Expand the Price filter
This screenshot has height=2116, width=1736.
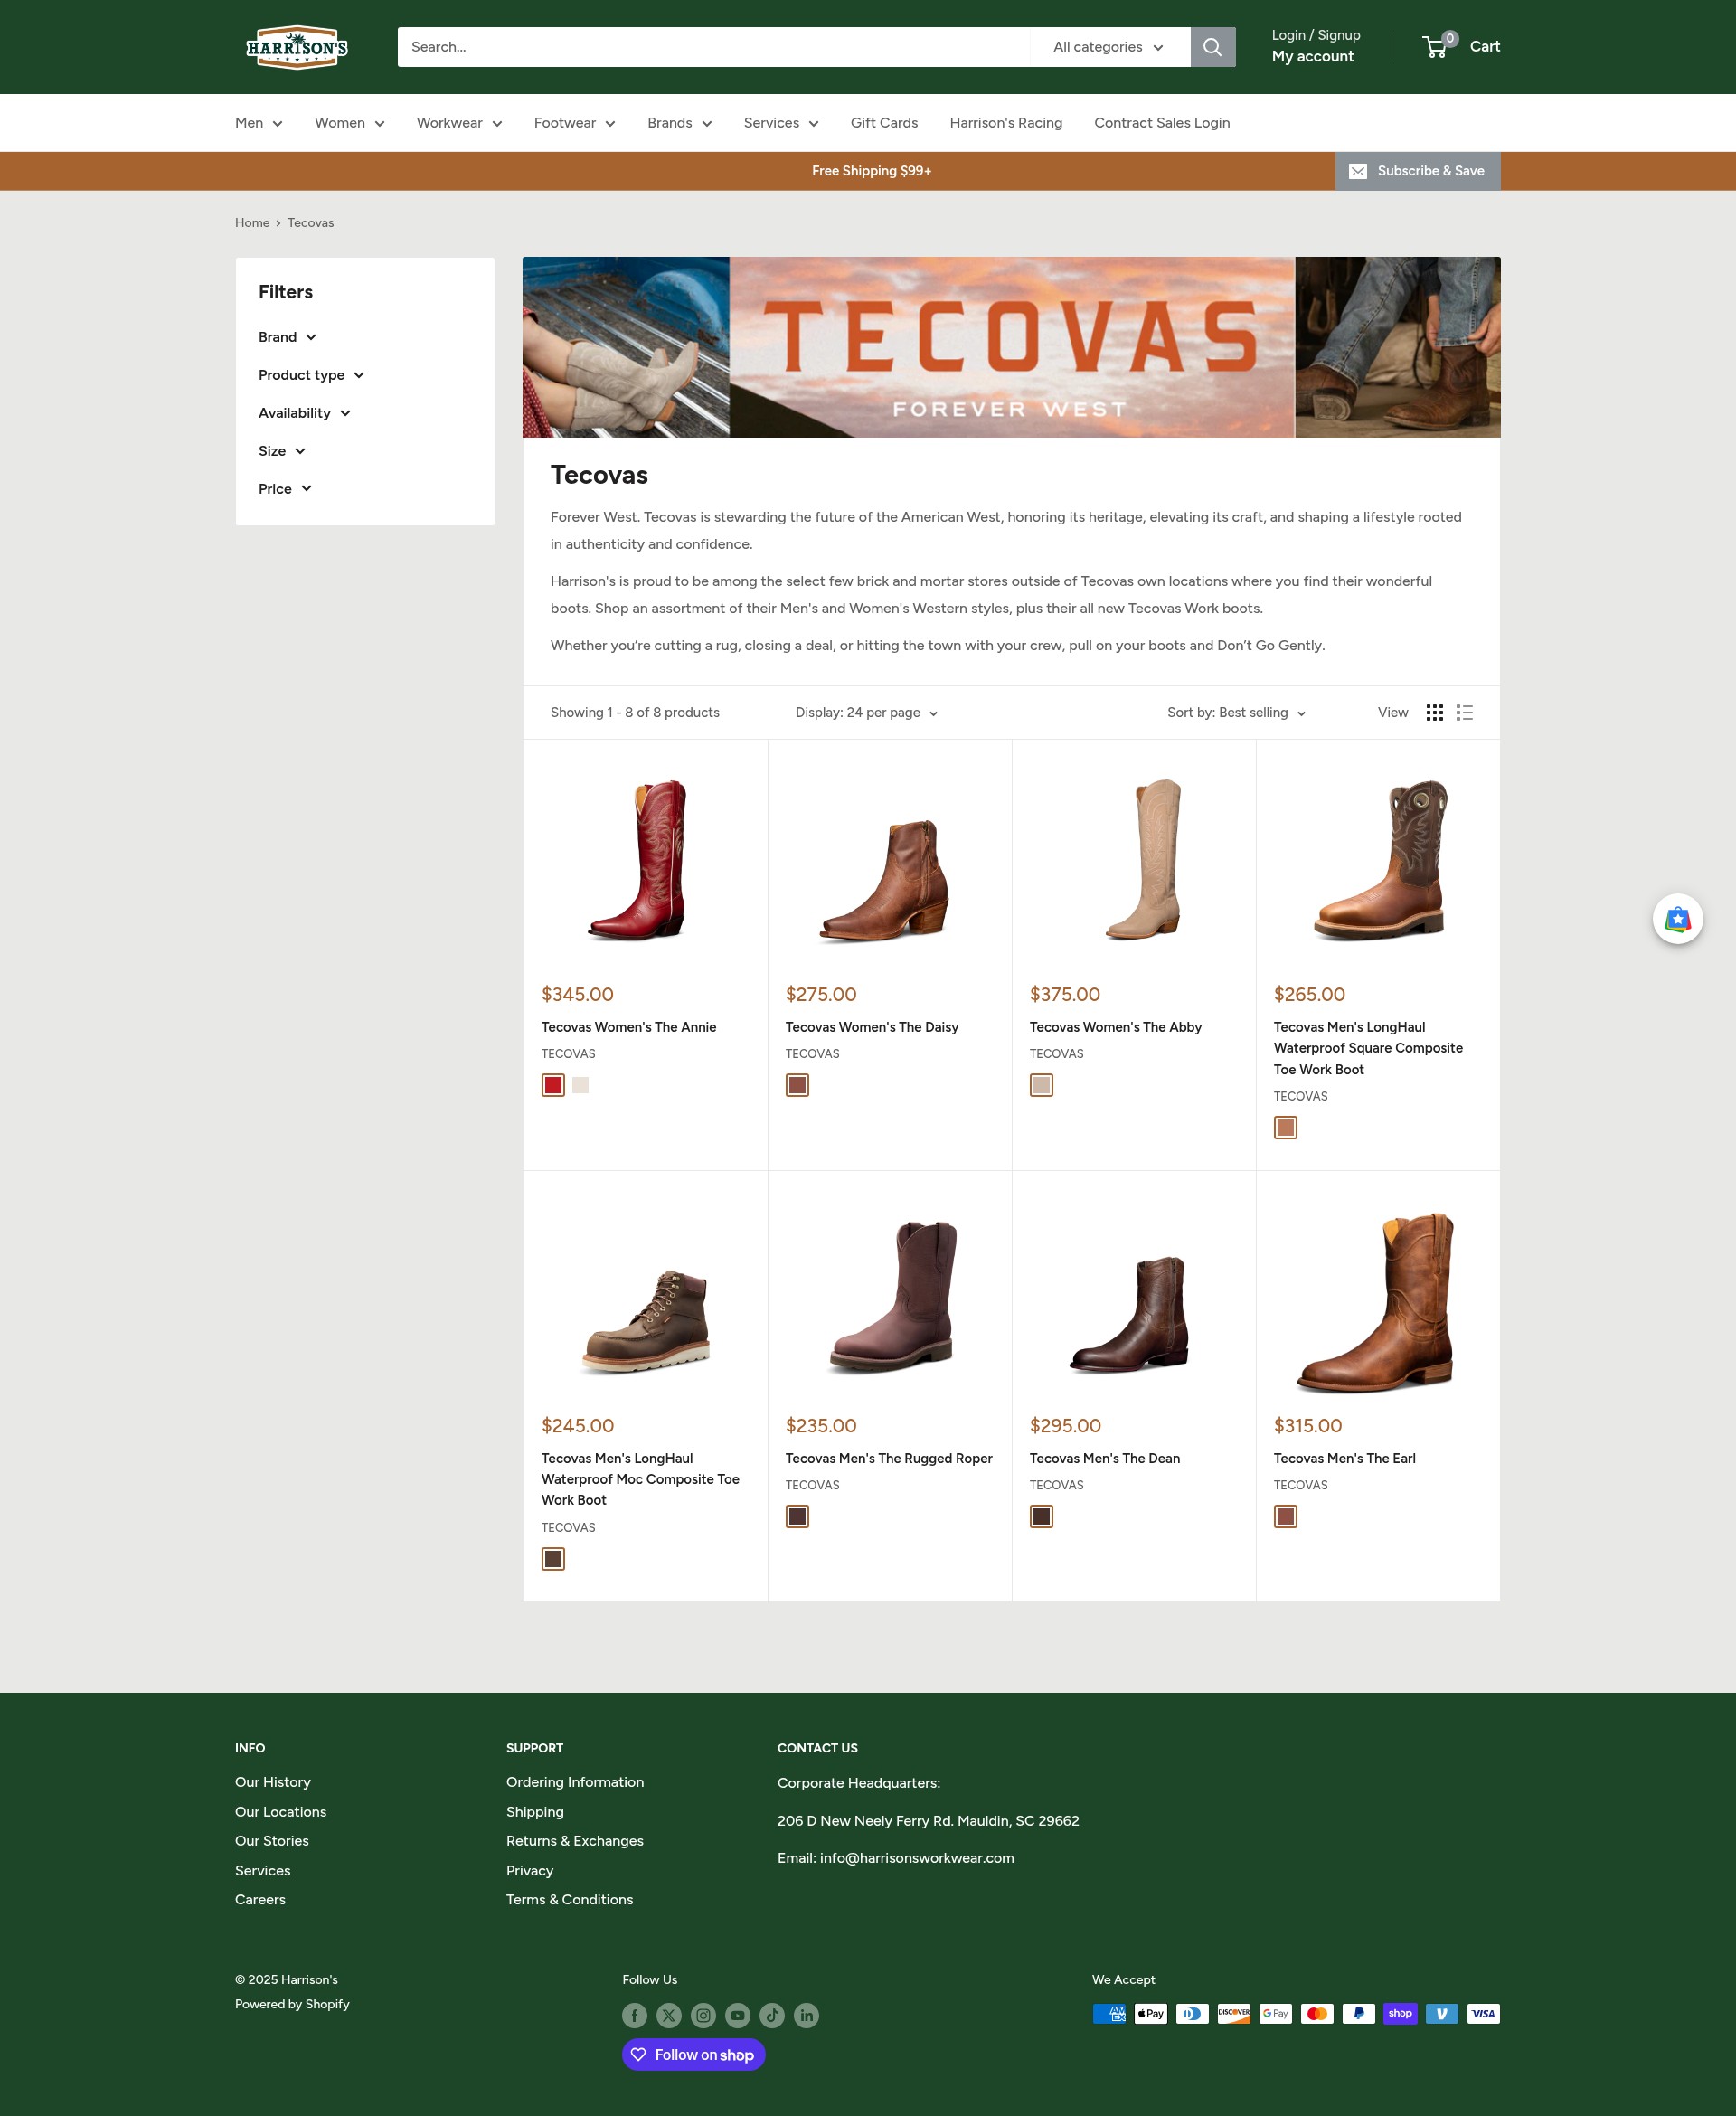pyautogui.click(x=285, y=489)
